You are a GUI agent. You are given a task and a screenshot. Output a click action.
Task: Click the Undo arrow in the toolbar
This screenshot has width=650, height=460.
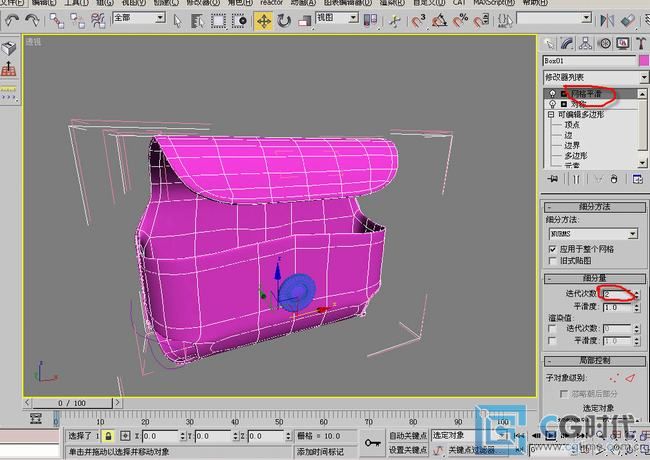[12, 20]
